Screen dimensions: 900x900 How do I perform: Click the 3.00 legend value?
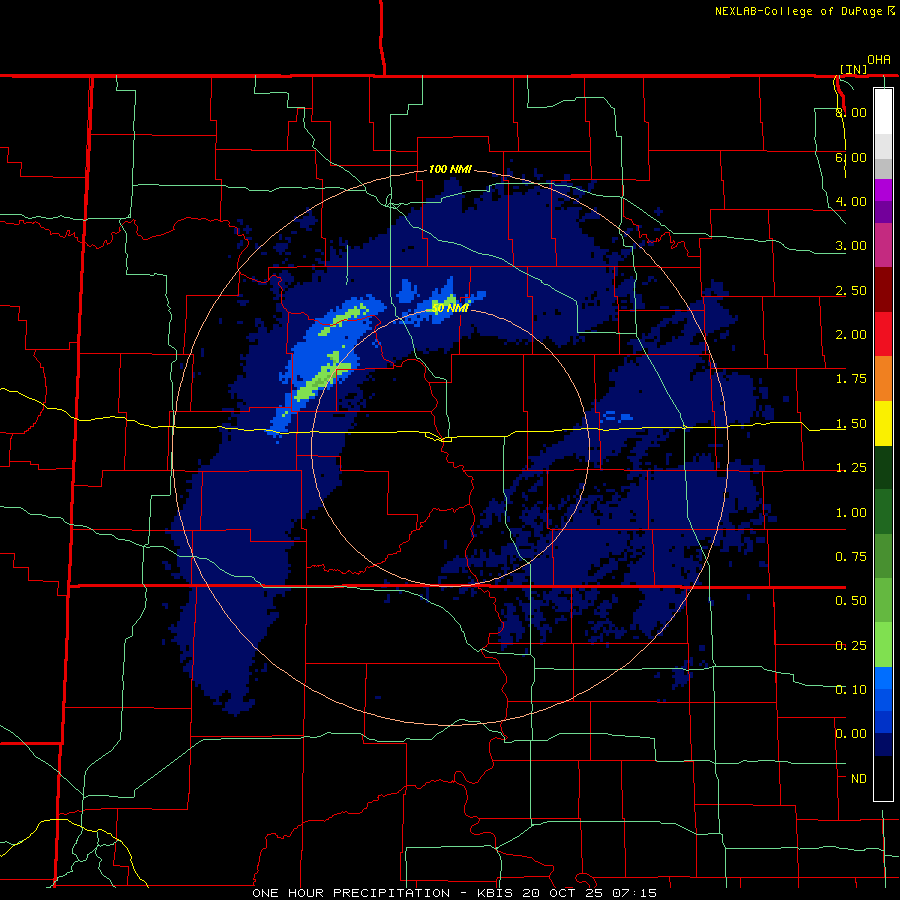coord(851,246)
